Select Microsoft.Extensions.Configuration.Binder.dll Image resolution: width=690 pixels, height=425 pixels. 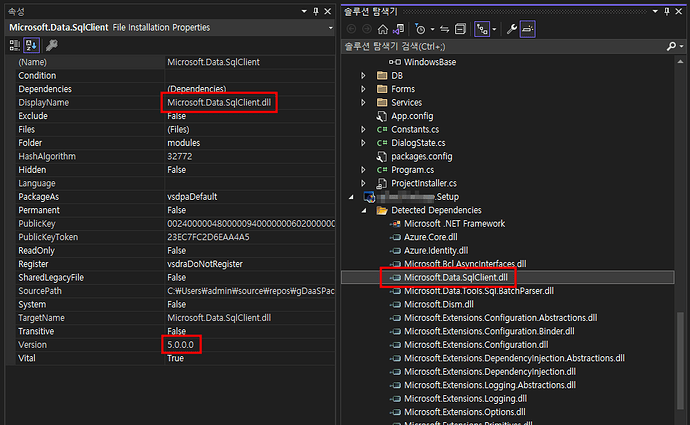[x=489, y=331]
